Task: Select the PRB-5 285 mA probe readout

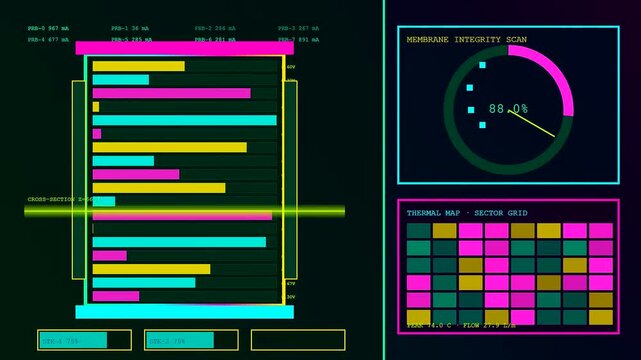Action: tap(132, 40)
